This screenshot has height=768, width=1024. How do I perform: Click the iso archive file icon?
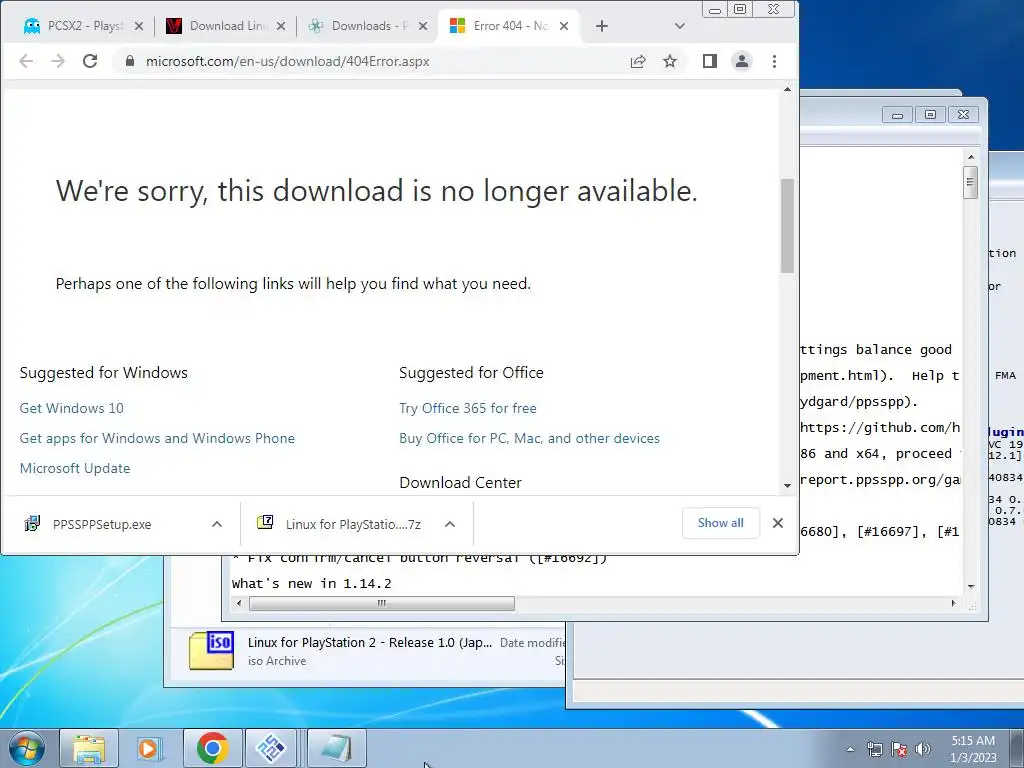(211, 650)
